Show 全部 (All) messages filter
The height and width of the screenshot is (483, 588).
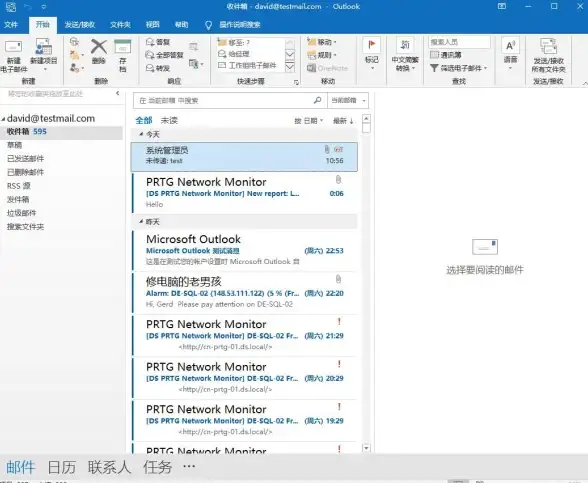point(144,120)
